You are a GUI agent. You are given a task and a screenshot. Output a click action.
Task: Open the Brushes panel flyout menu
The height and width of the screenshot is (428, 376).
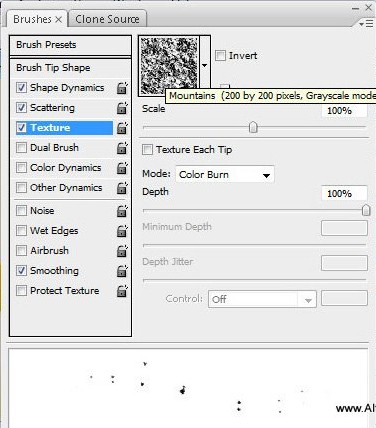coord(366,24)
